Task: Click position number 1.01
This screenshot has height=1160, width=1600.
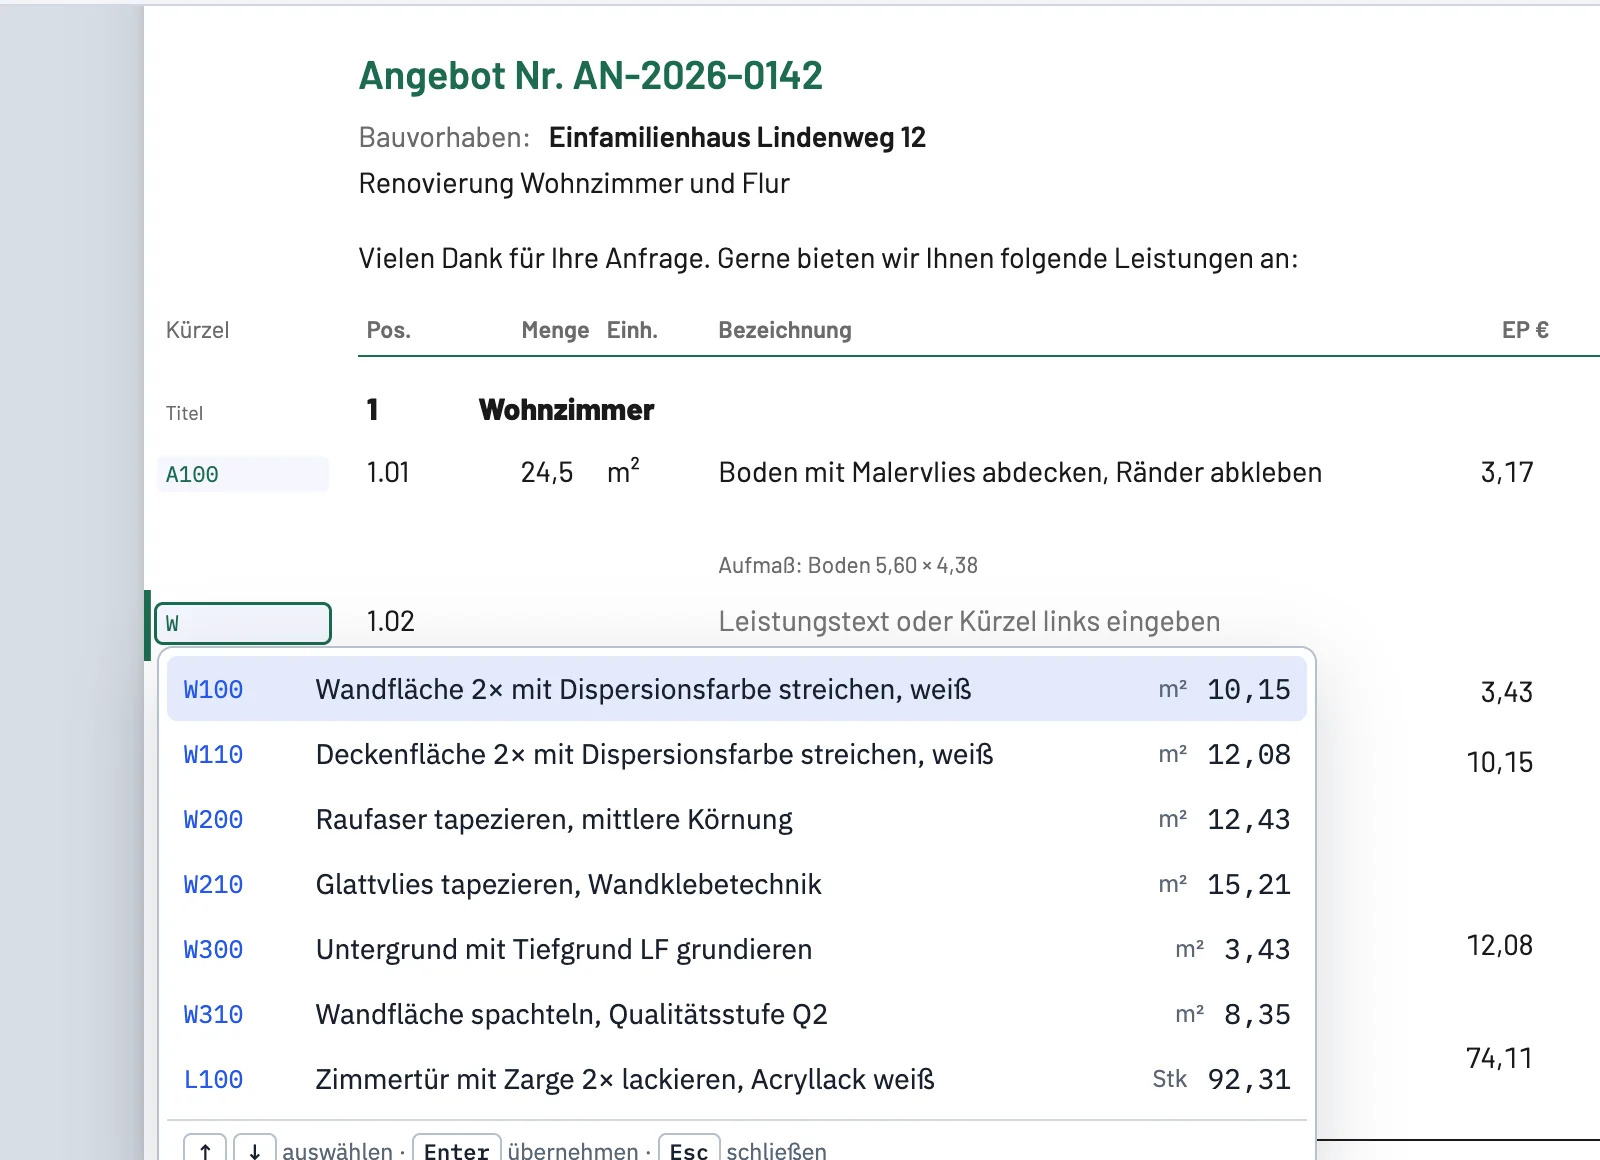Action: tap(388, 472)
